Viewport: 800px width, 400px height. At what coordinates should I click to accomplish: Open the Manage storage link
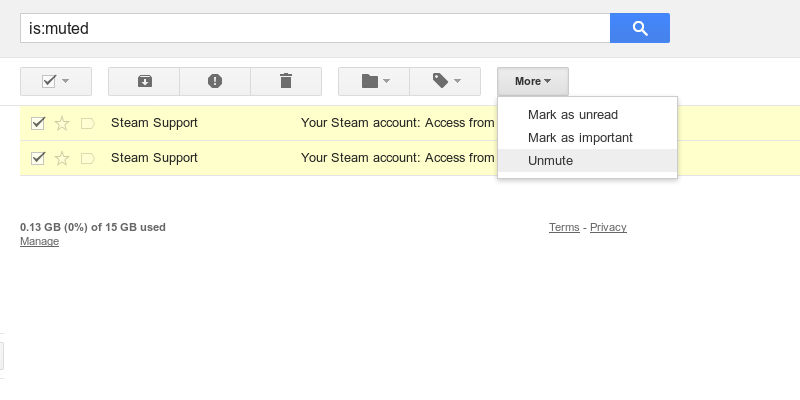[39, 241]
